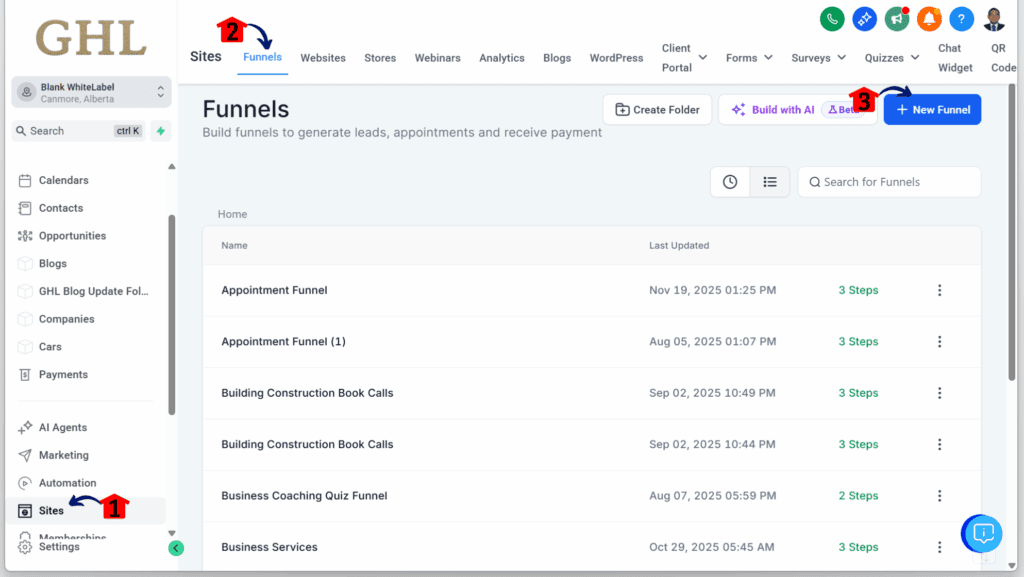Open Automation from the left sidebar
1024x577 pixels.
pyautogui.click(x=67, y=481)
